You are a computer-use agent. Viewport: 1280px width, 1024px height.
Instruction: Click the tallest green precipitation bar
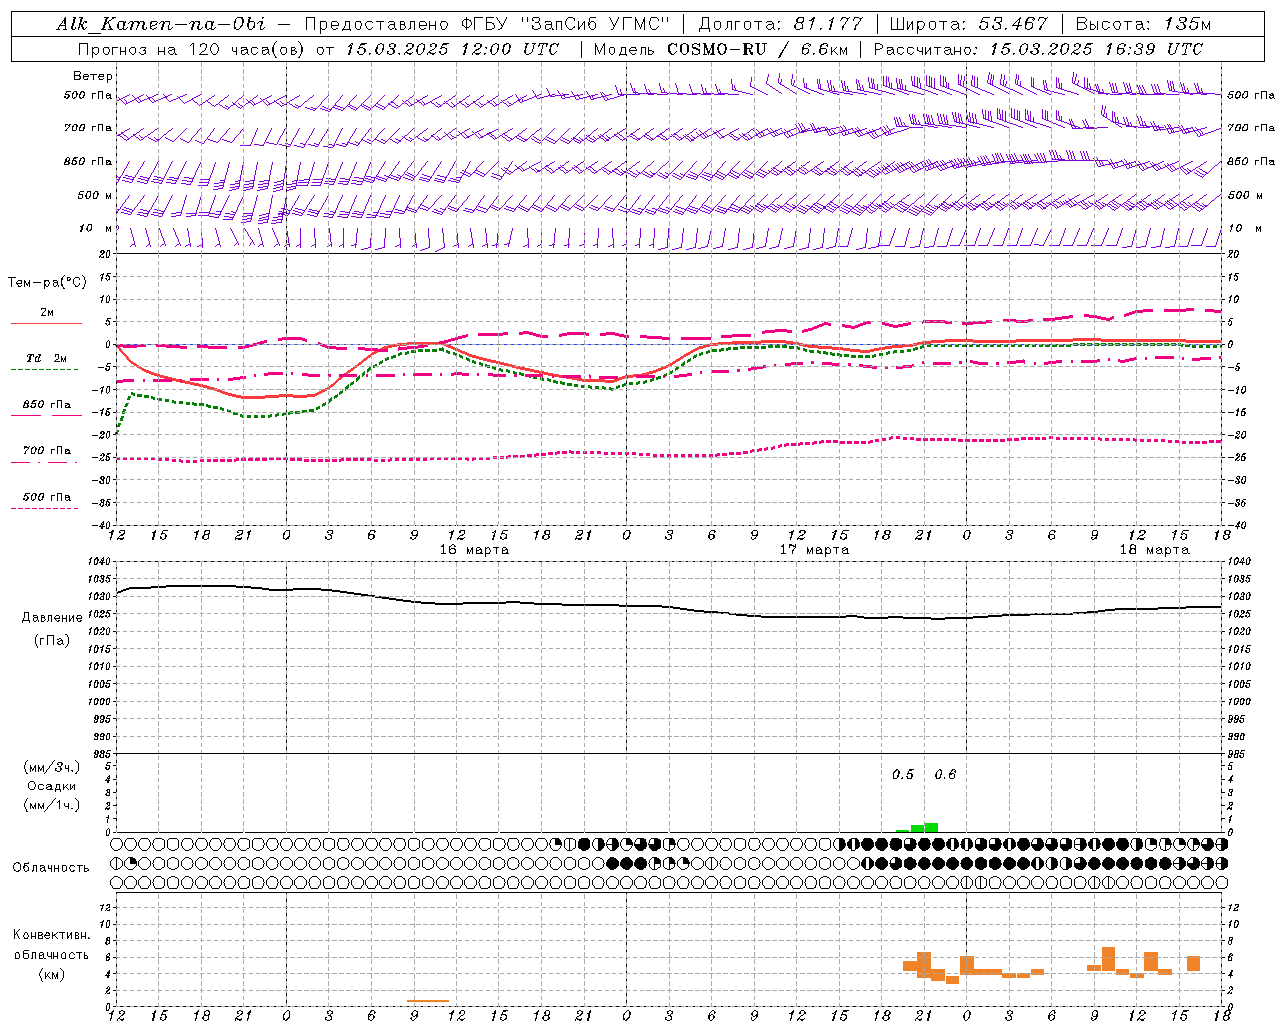click(931, 827)
